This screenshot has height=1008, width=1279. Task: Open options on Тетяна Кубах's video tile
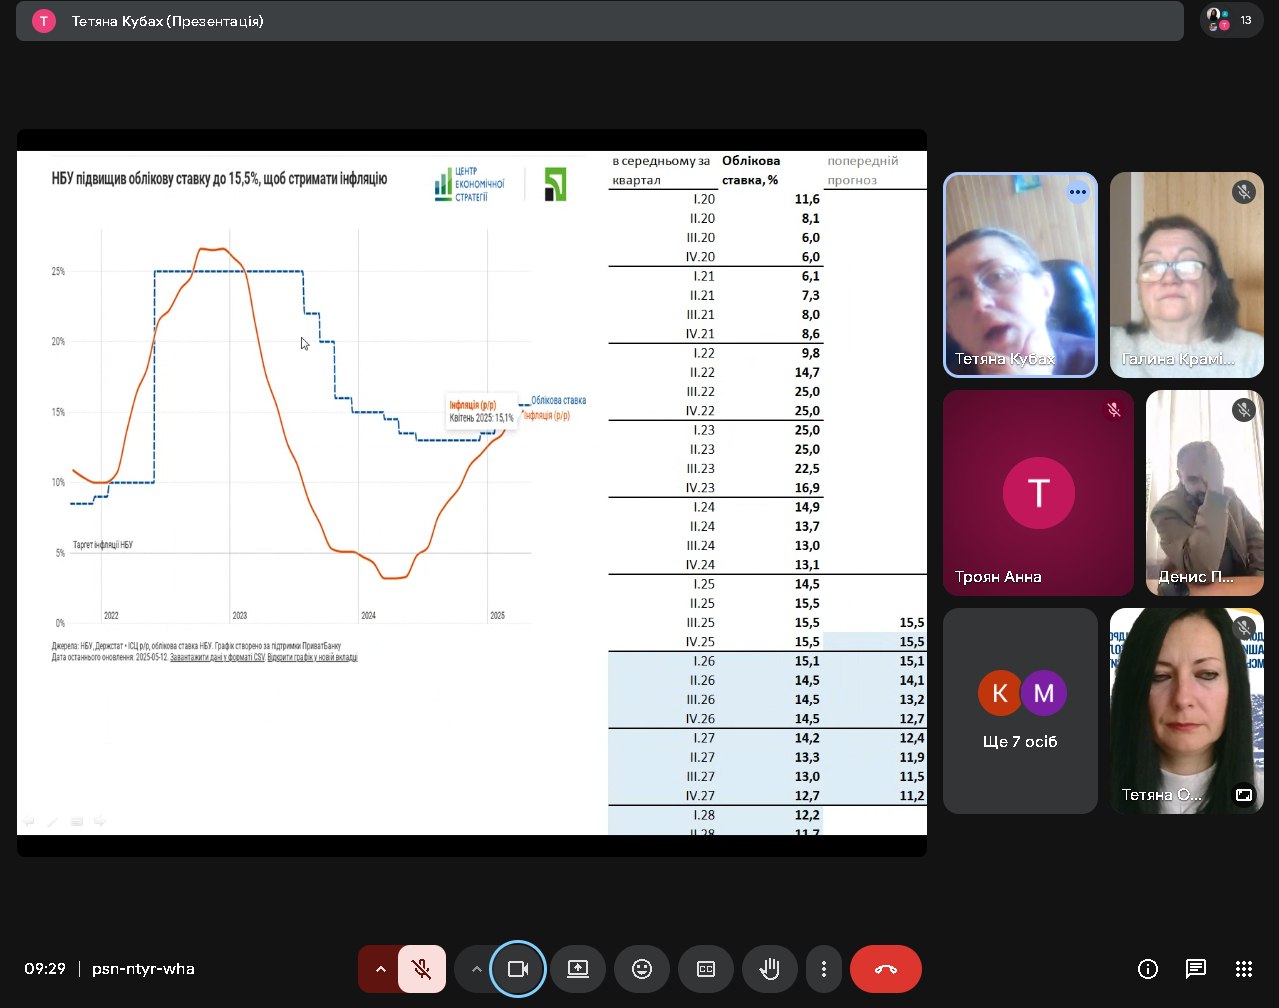tap(1077, 192)
